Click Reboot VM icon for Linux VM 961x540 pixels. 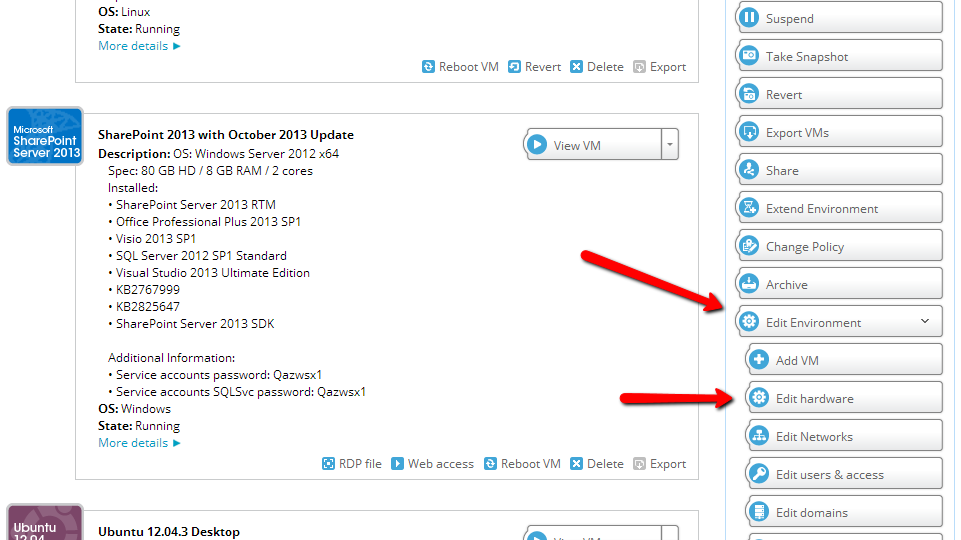pyautogui.click(x=428, y=67)
